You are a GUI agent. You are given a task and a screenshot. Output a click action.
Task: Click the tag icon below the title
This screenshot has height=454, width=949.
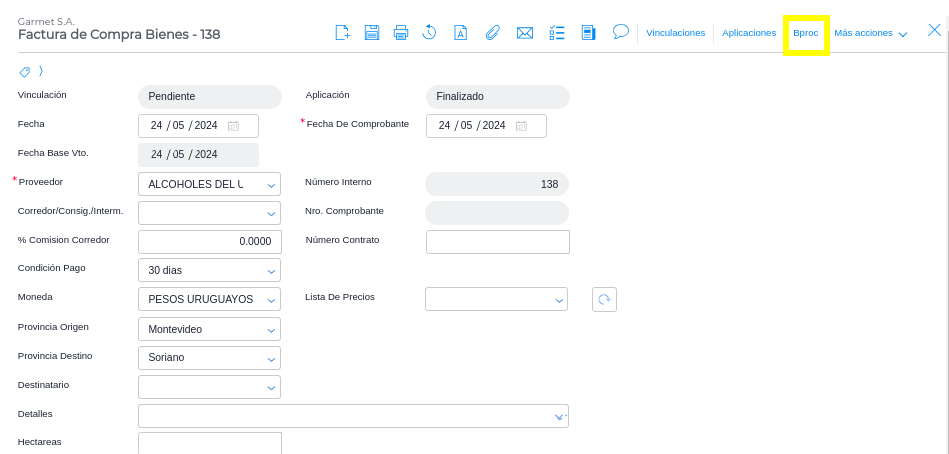click(24, 71)
